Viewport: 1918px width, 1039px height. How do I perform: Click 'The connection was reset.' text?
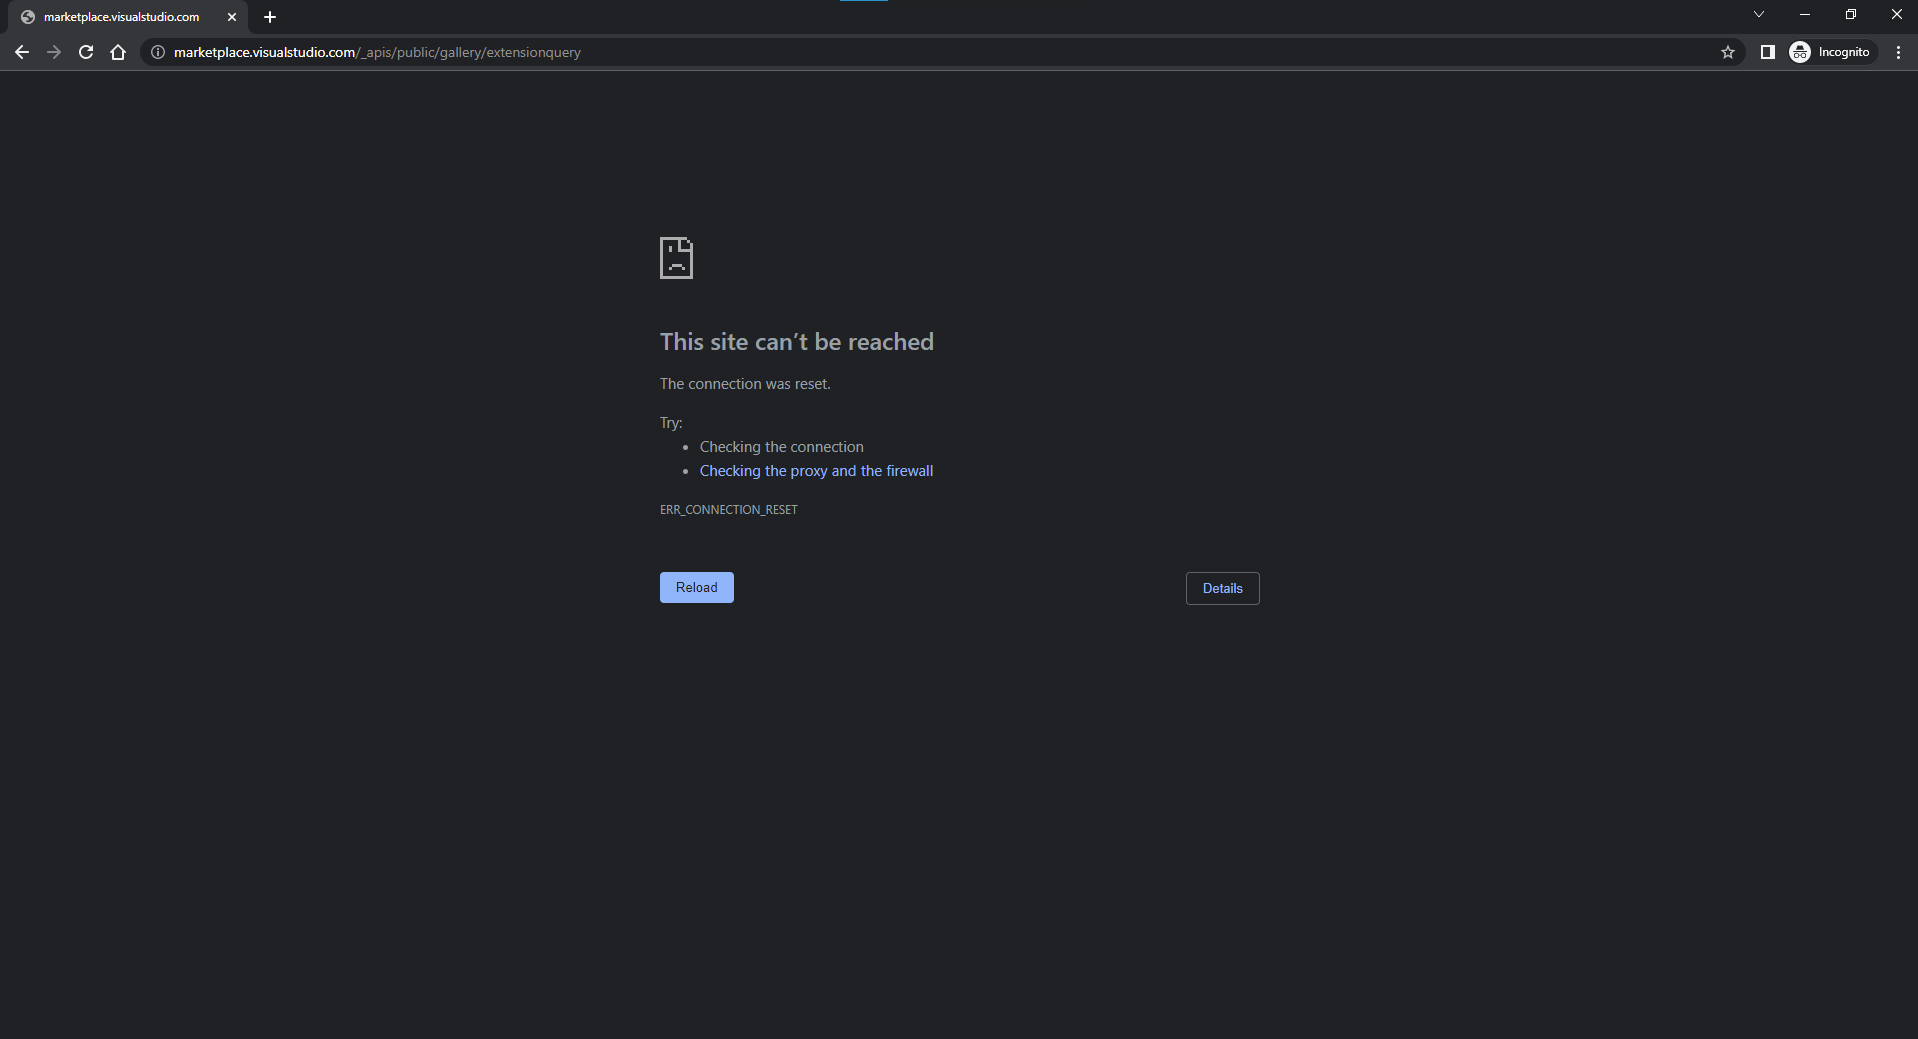point(745,384)
